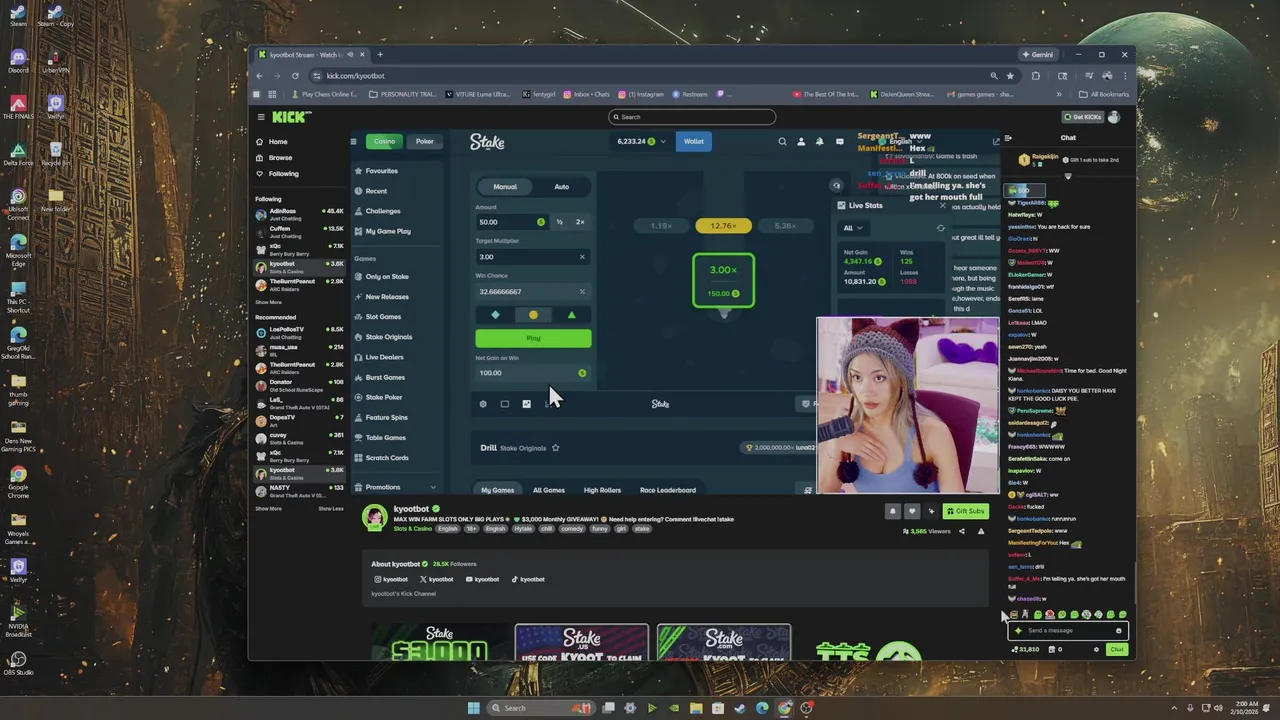Toggle theatre mode icon under game
This screenshot has width=1280, height=720.
tap(505, 404)
